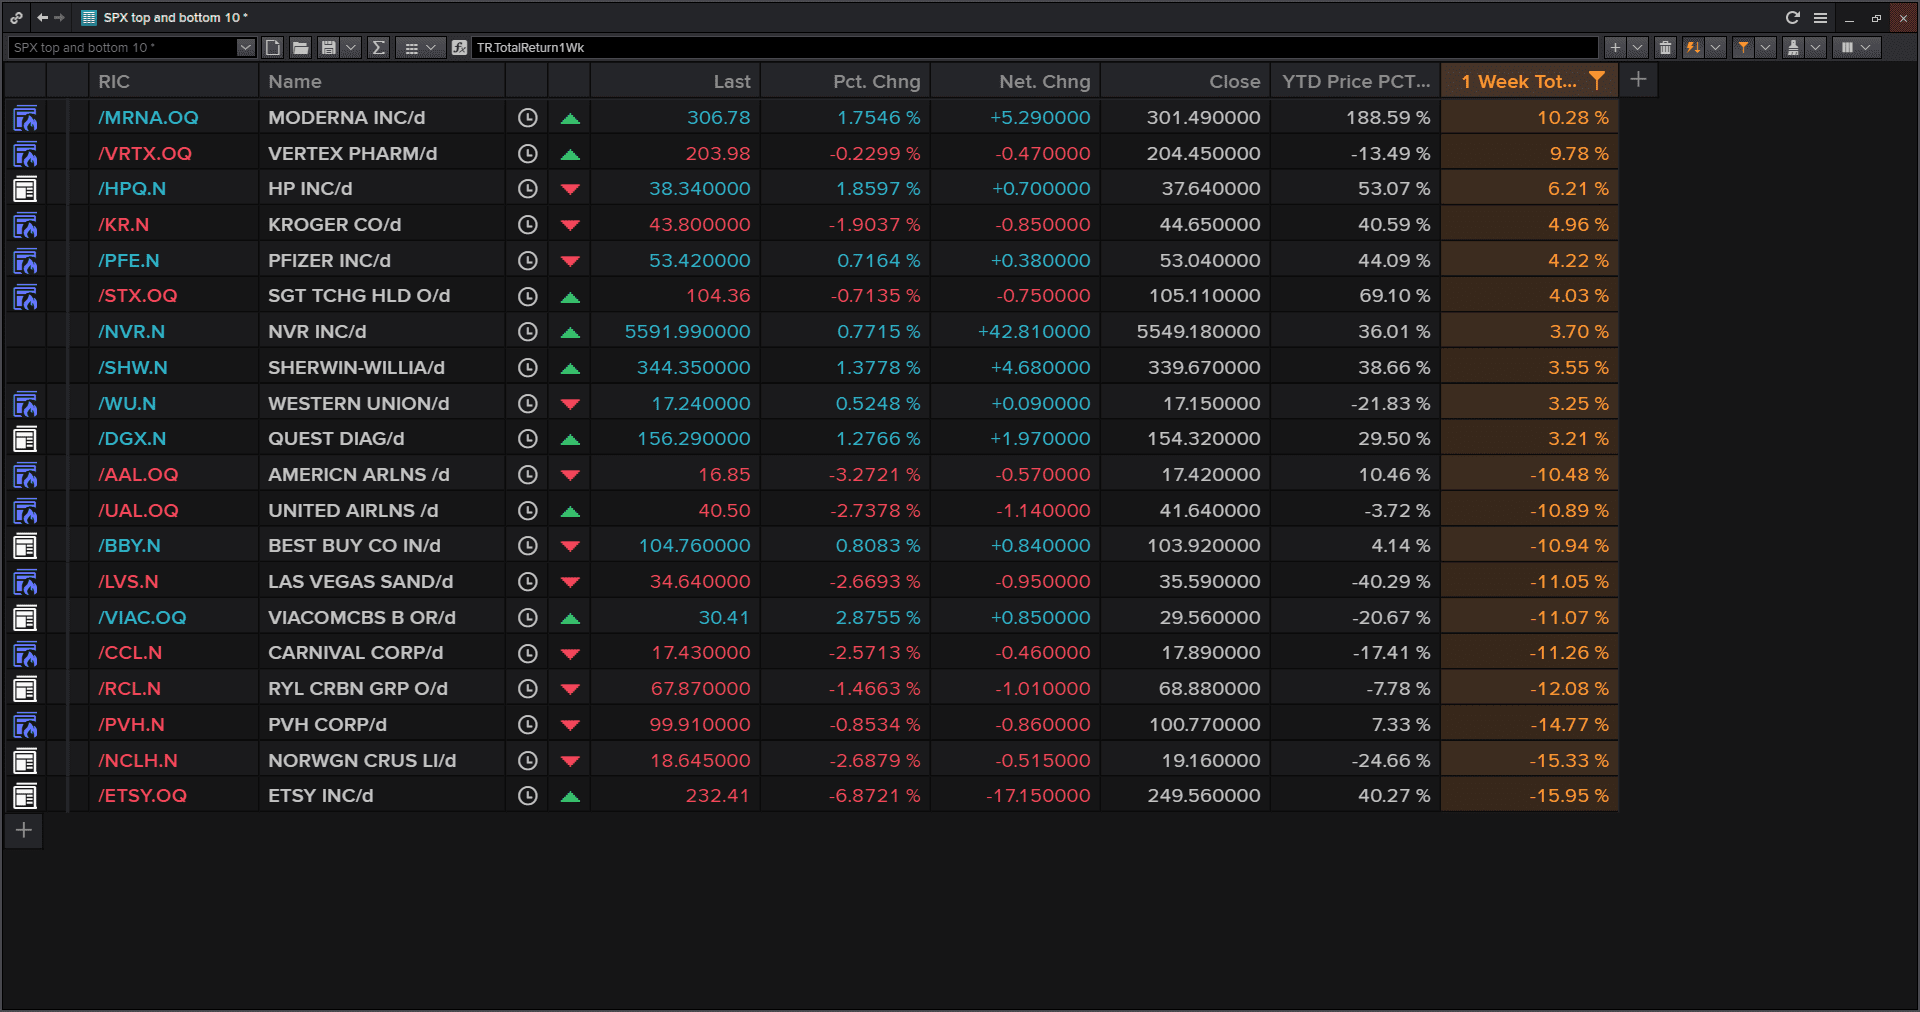Add a new row with bottom plus

pyautogui.click(x=24, y=830)
